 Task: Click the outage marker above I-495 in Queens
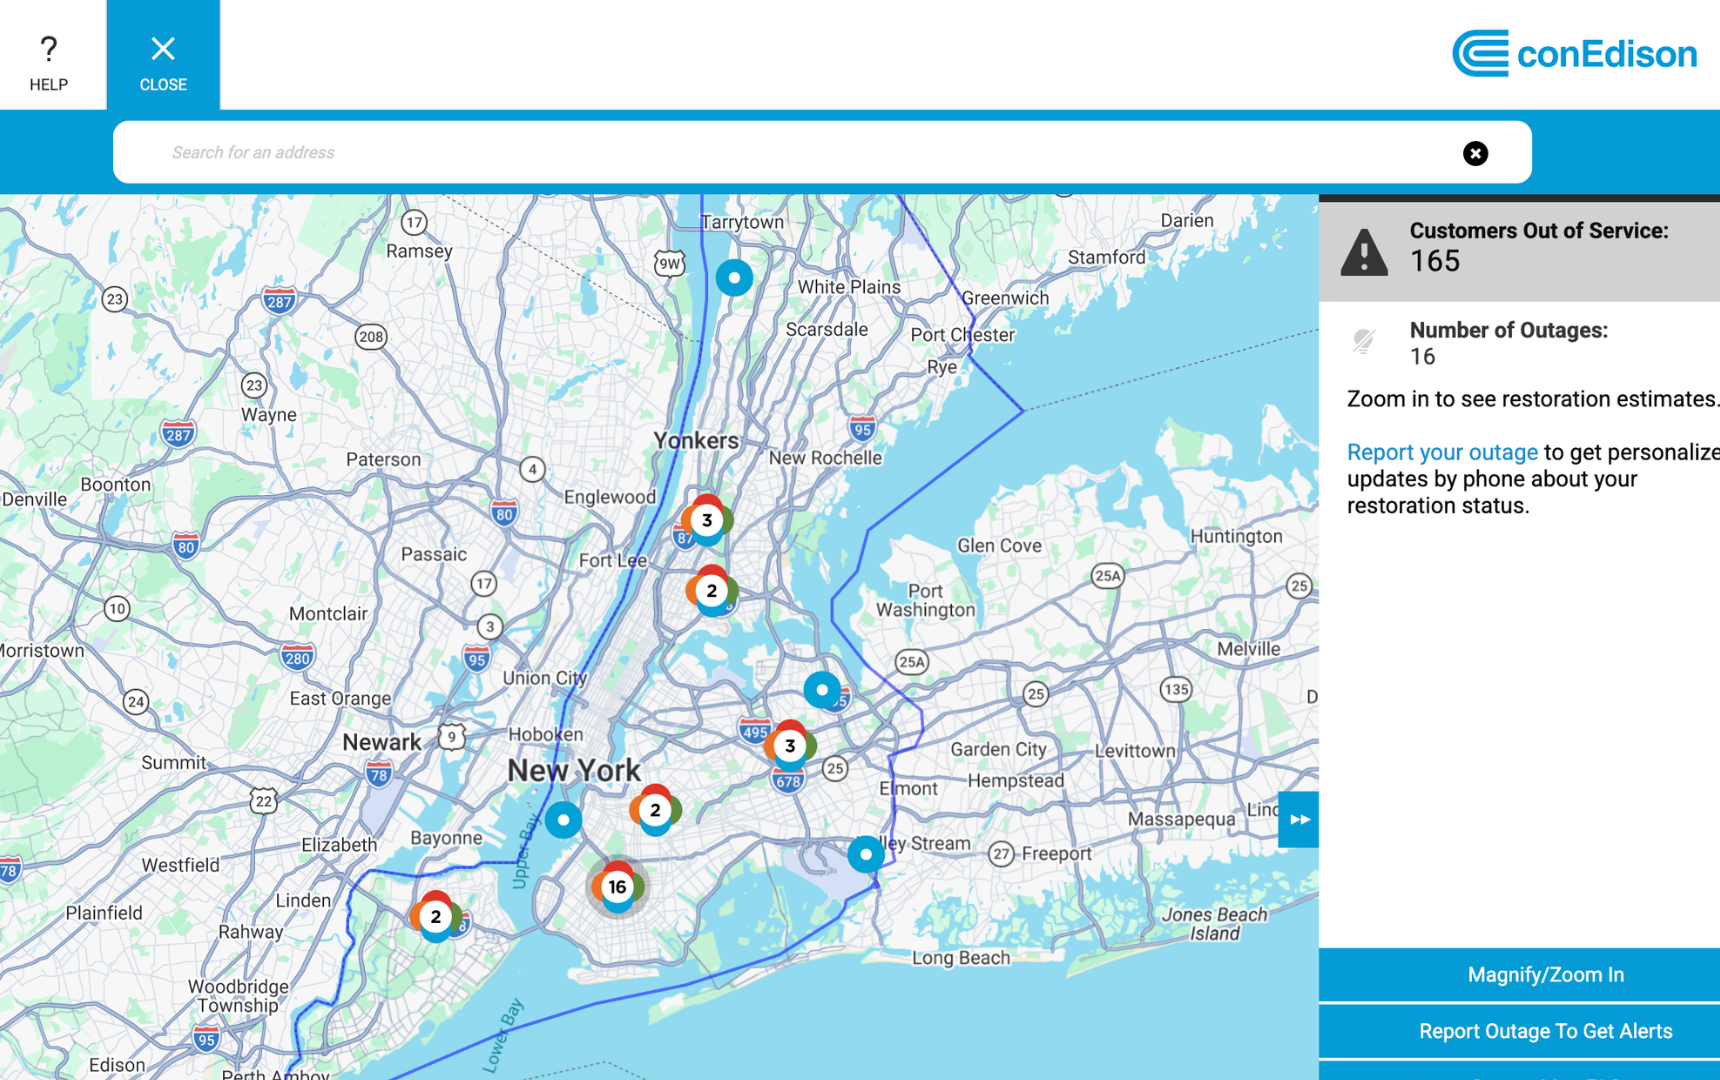822,690
